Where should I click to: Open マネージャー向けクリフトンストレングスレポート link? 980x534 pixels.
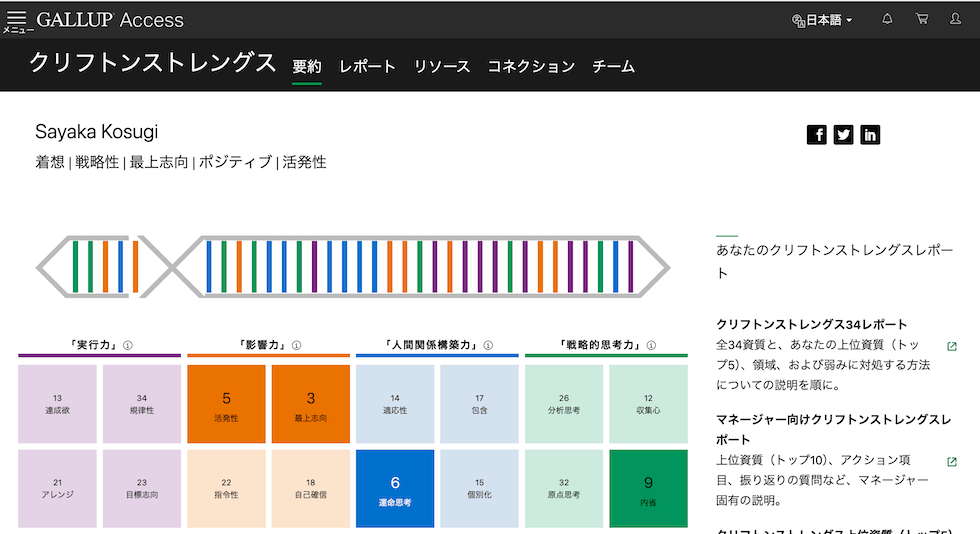coord(834,429)
